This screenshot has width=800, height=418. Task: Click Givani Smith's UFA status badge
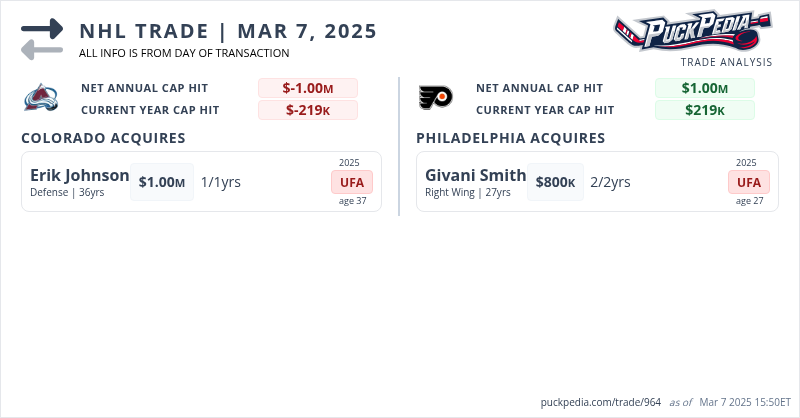[x=749, y=182]
